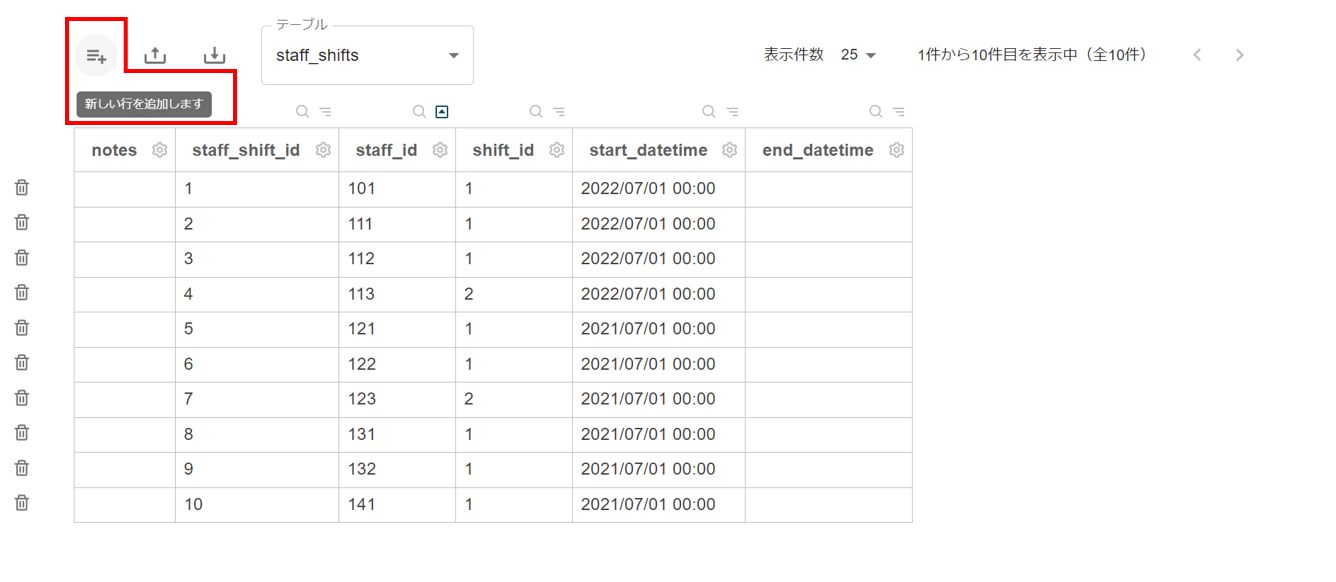Open sort/filter icon above staff_shift_id column
1336x582 pixels.
coord(325,112)
